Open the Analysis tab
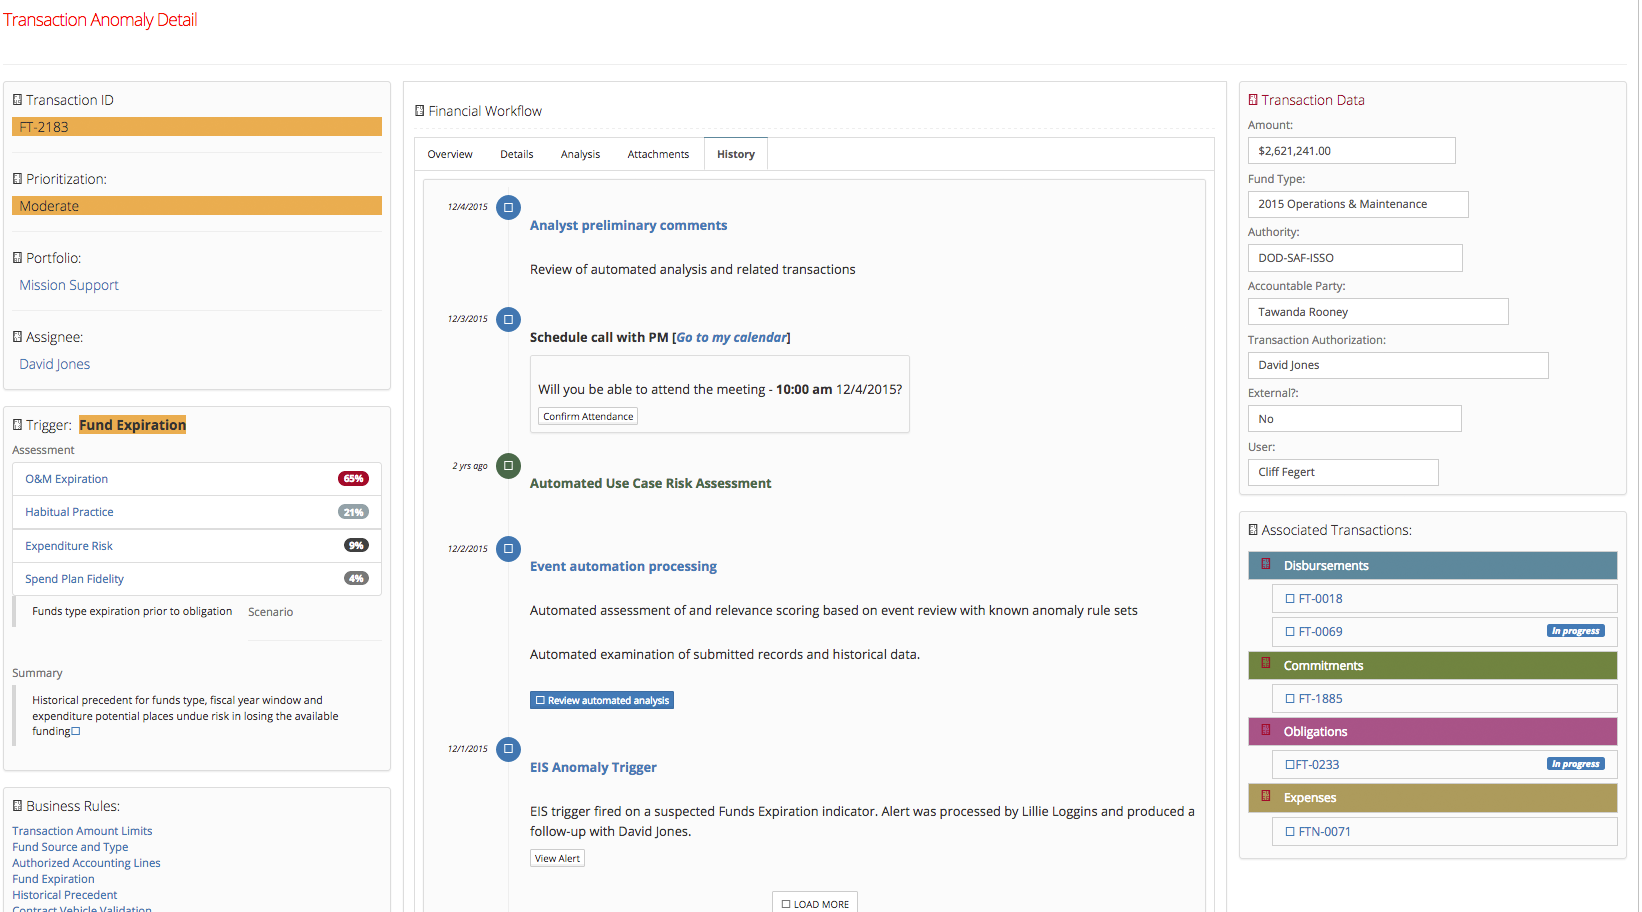 point(580,154)
